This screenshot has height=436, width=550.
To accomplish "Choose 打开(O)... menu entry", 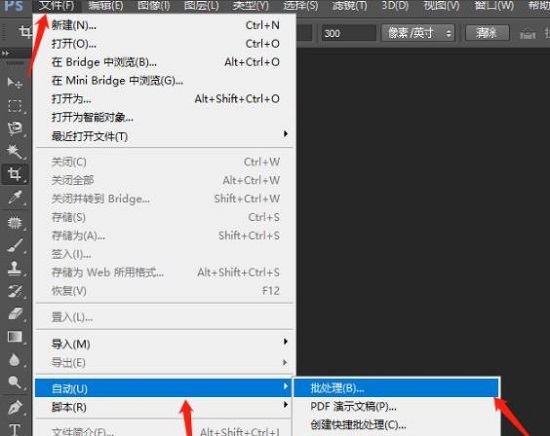I will coord(165,44).
